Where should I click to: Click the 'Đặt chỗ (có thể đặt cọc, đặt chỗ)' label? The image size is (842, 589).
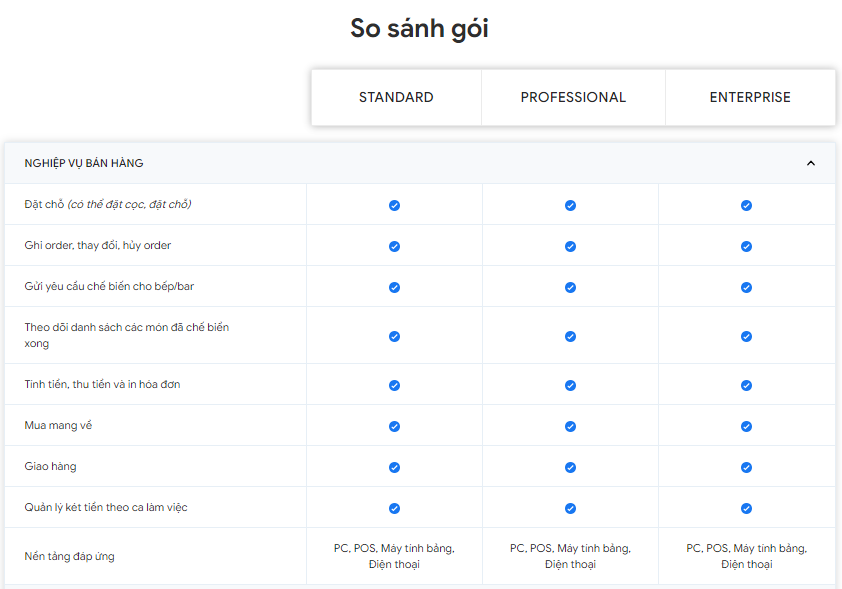coord(107,205)
